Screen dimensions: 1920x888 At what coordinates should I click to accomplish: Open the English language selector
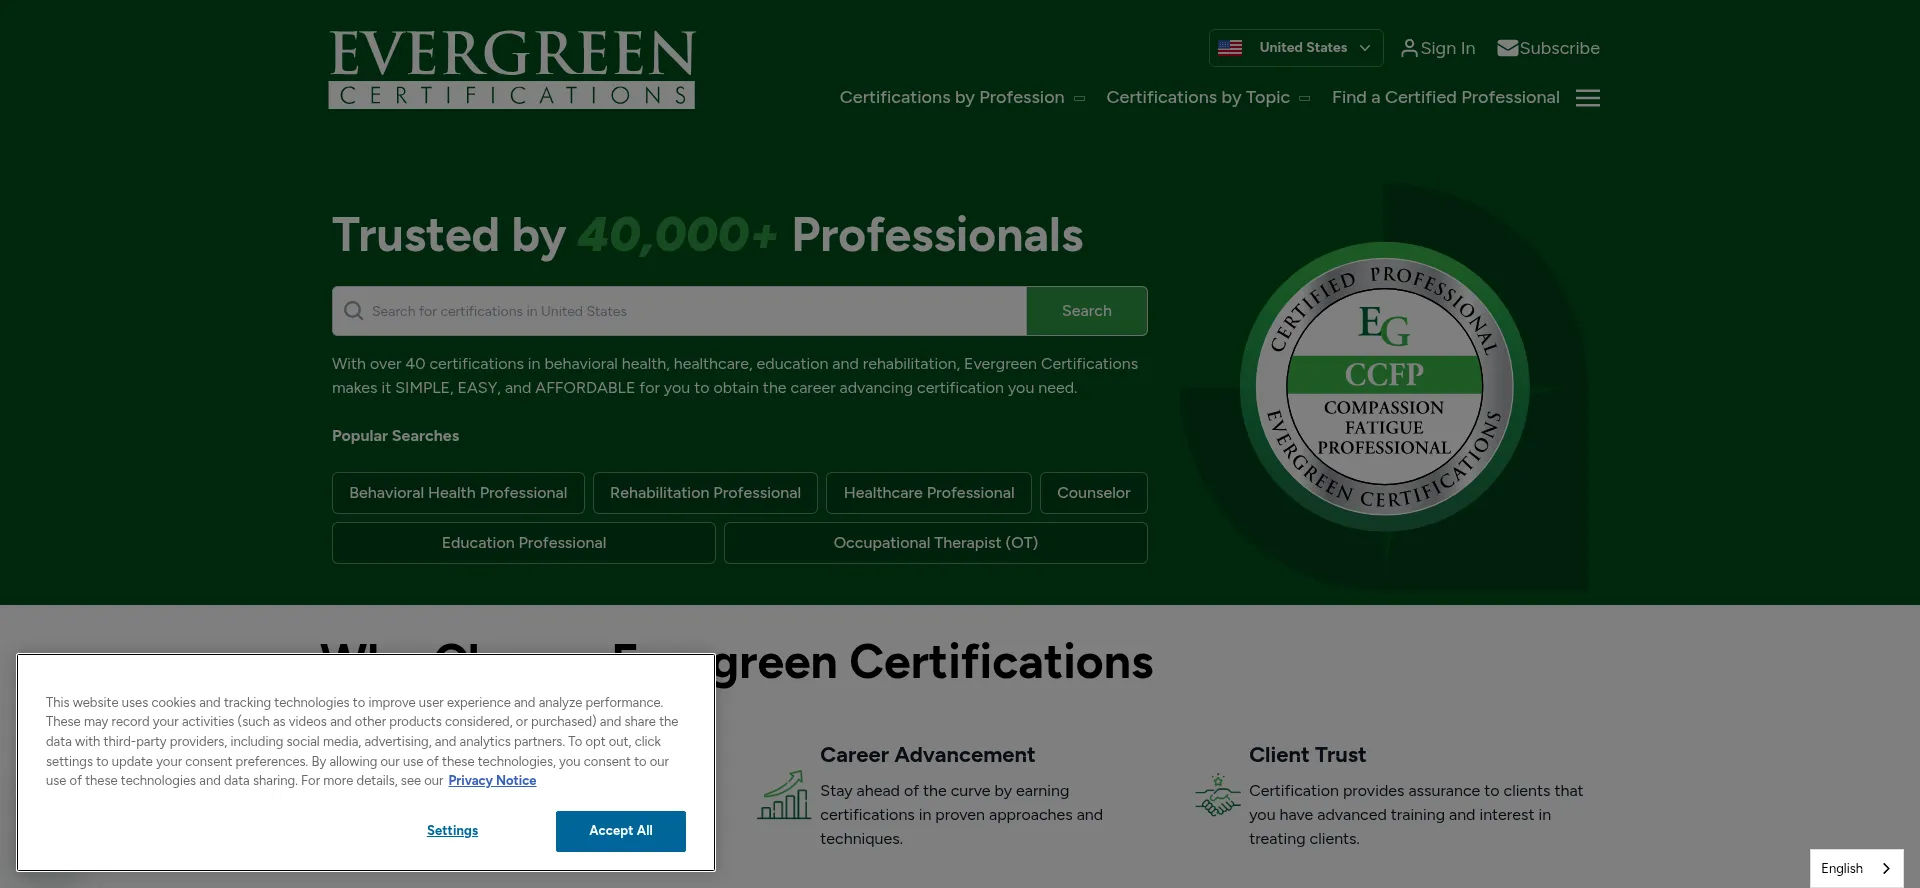click(x=1857, y=869)
